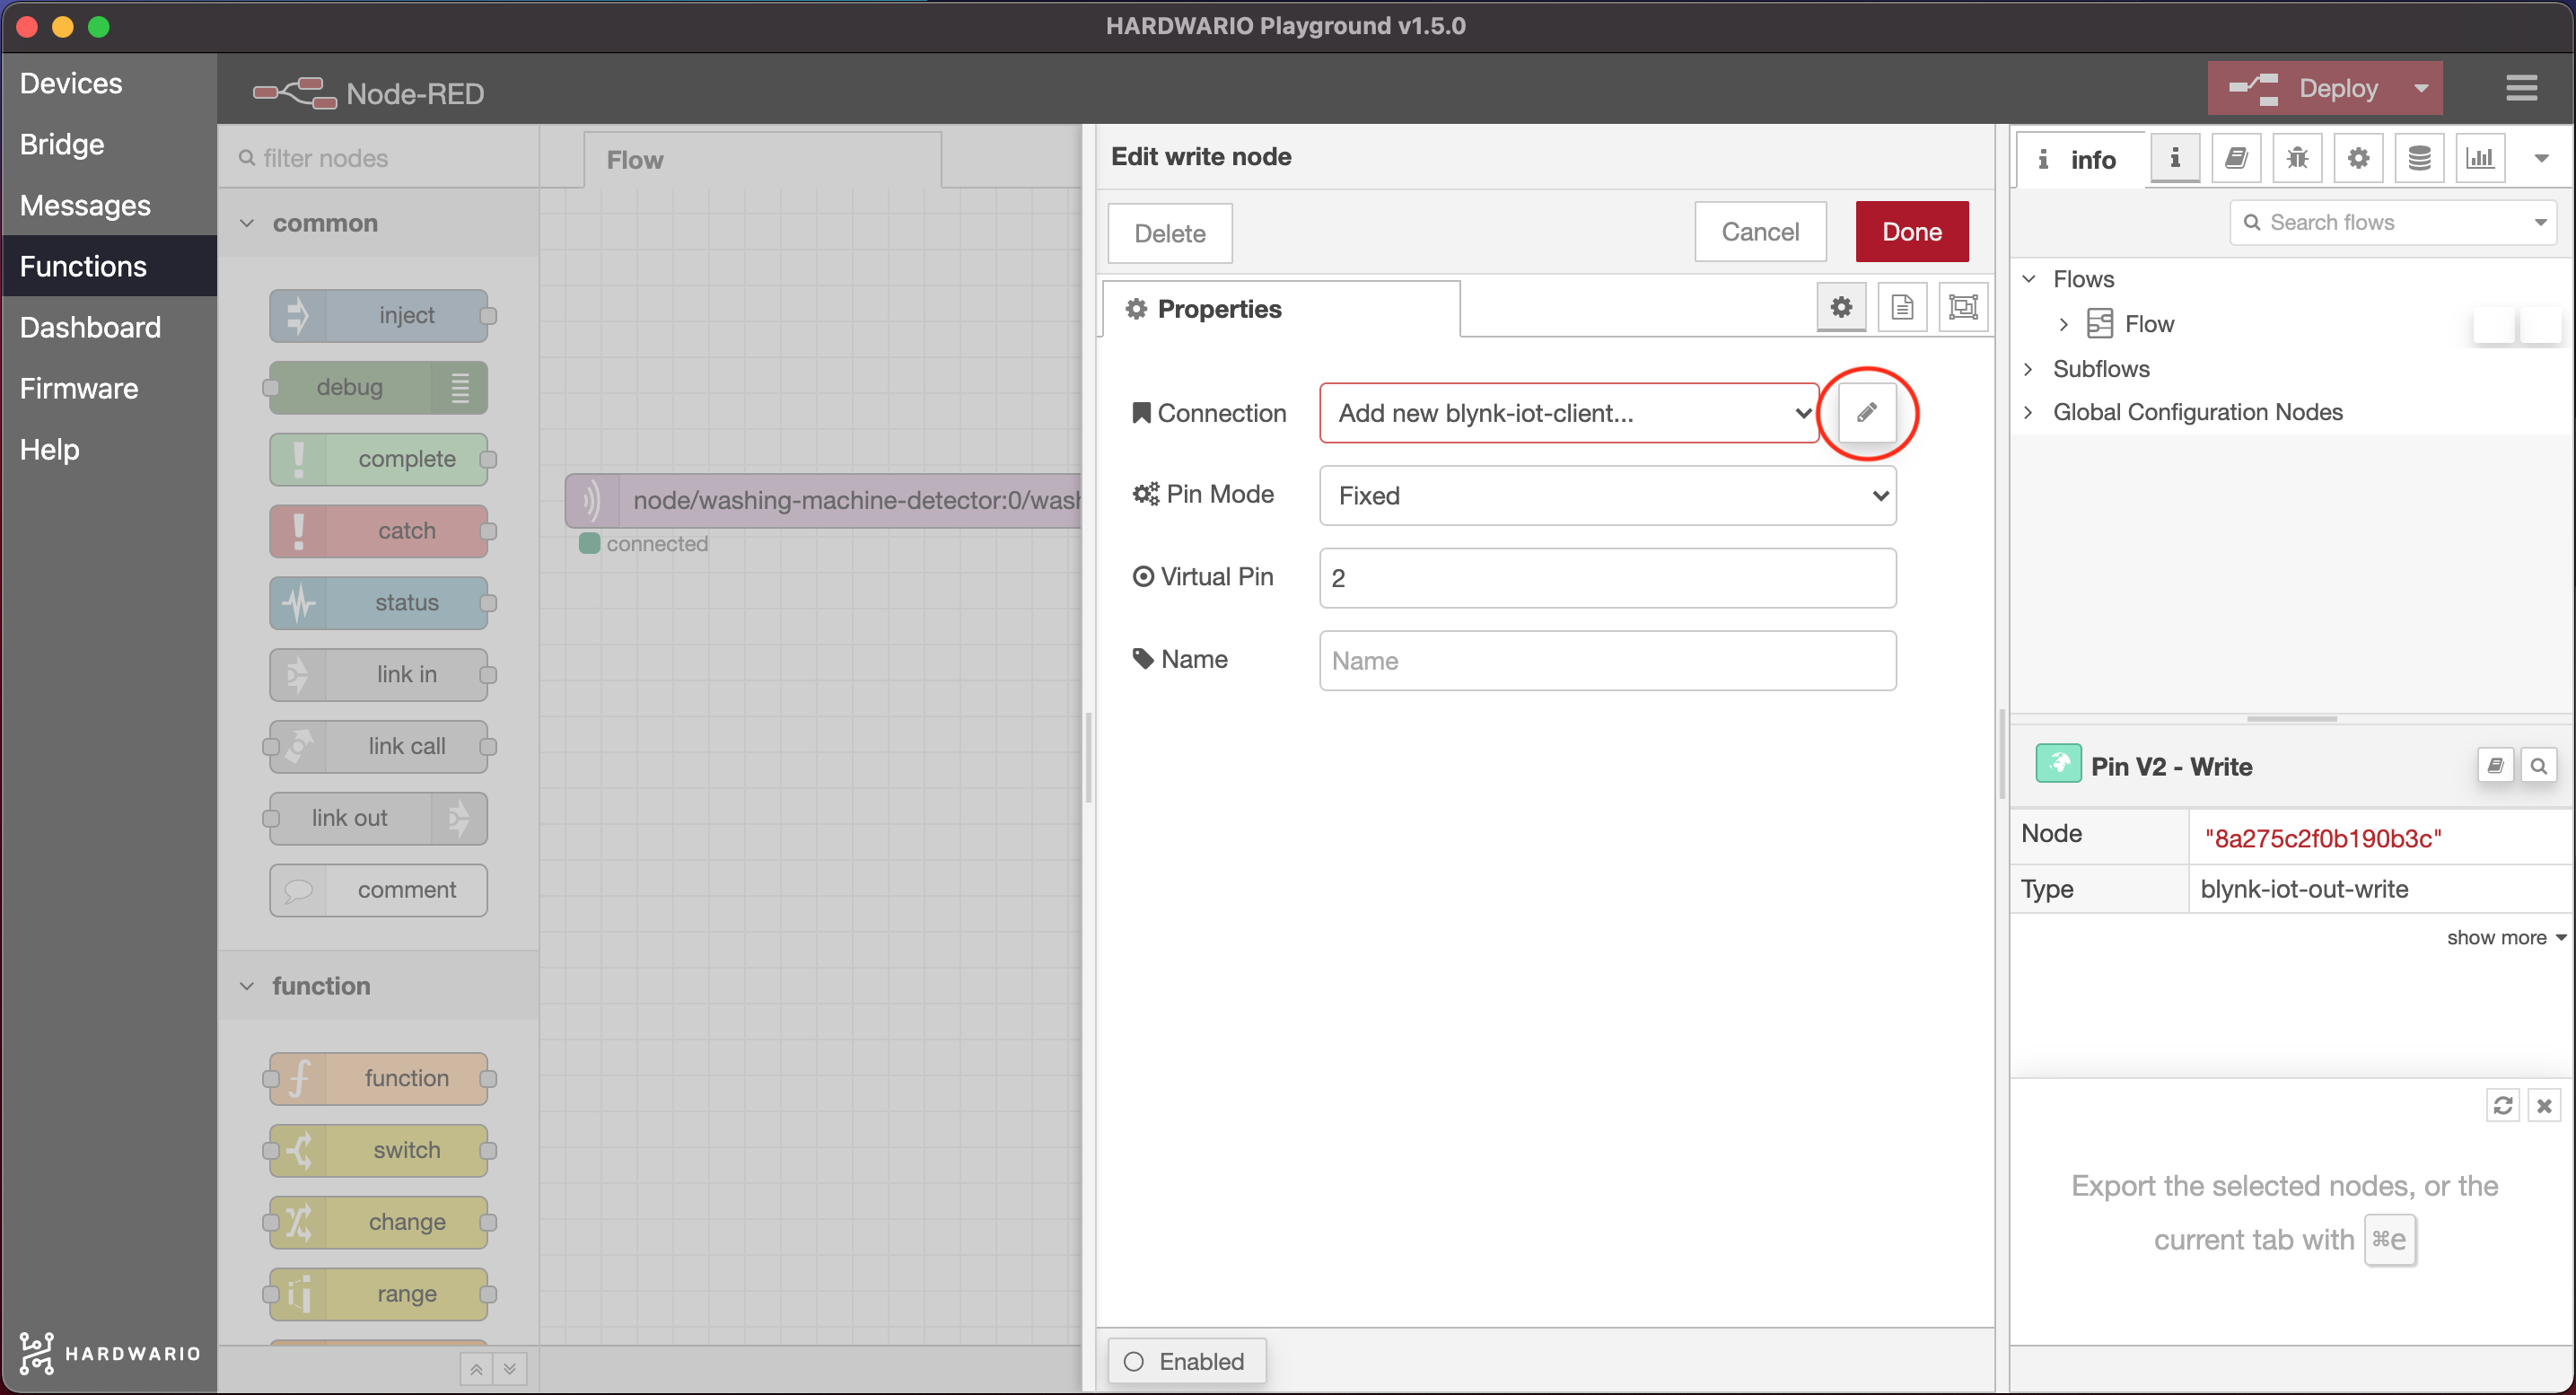
Task: Select the washing-machine-detector MQTT node
Action: point(823,500)
